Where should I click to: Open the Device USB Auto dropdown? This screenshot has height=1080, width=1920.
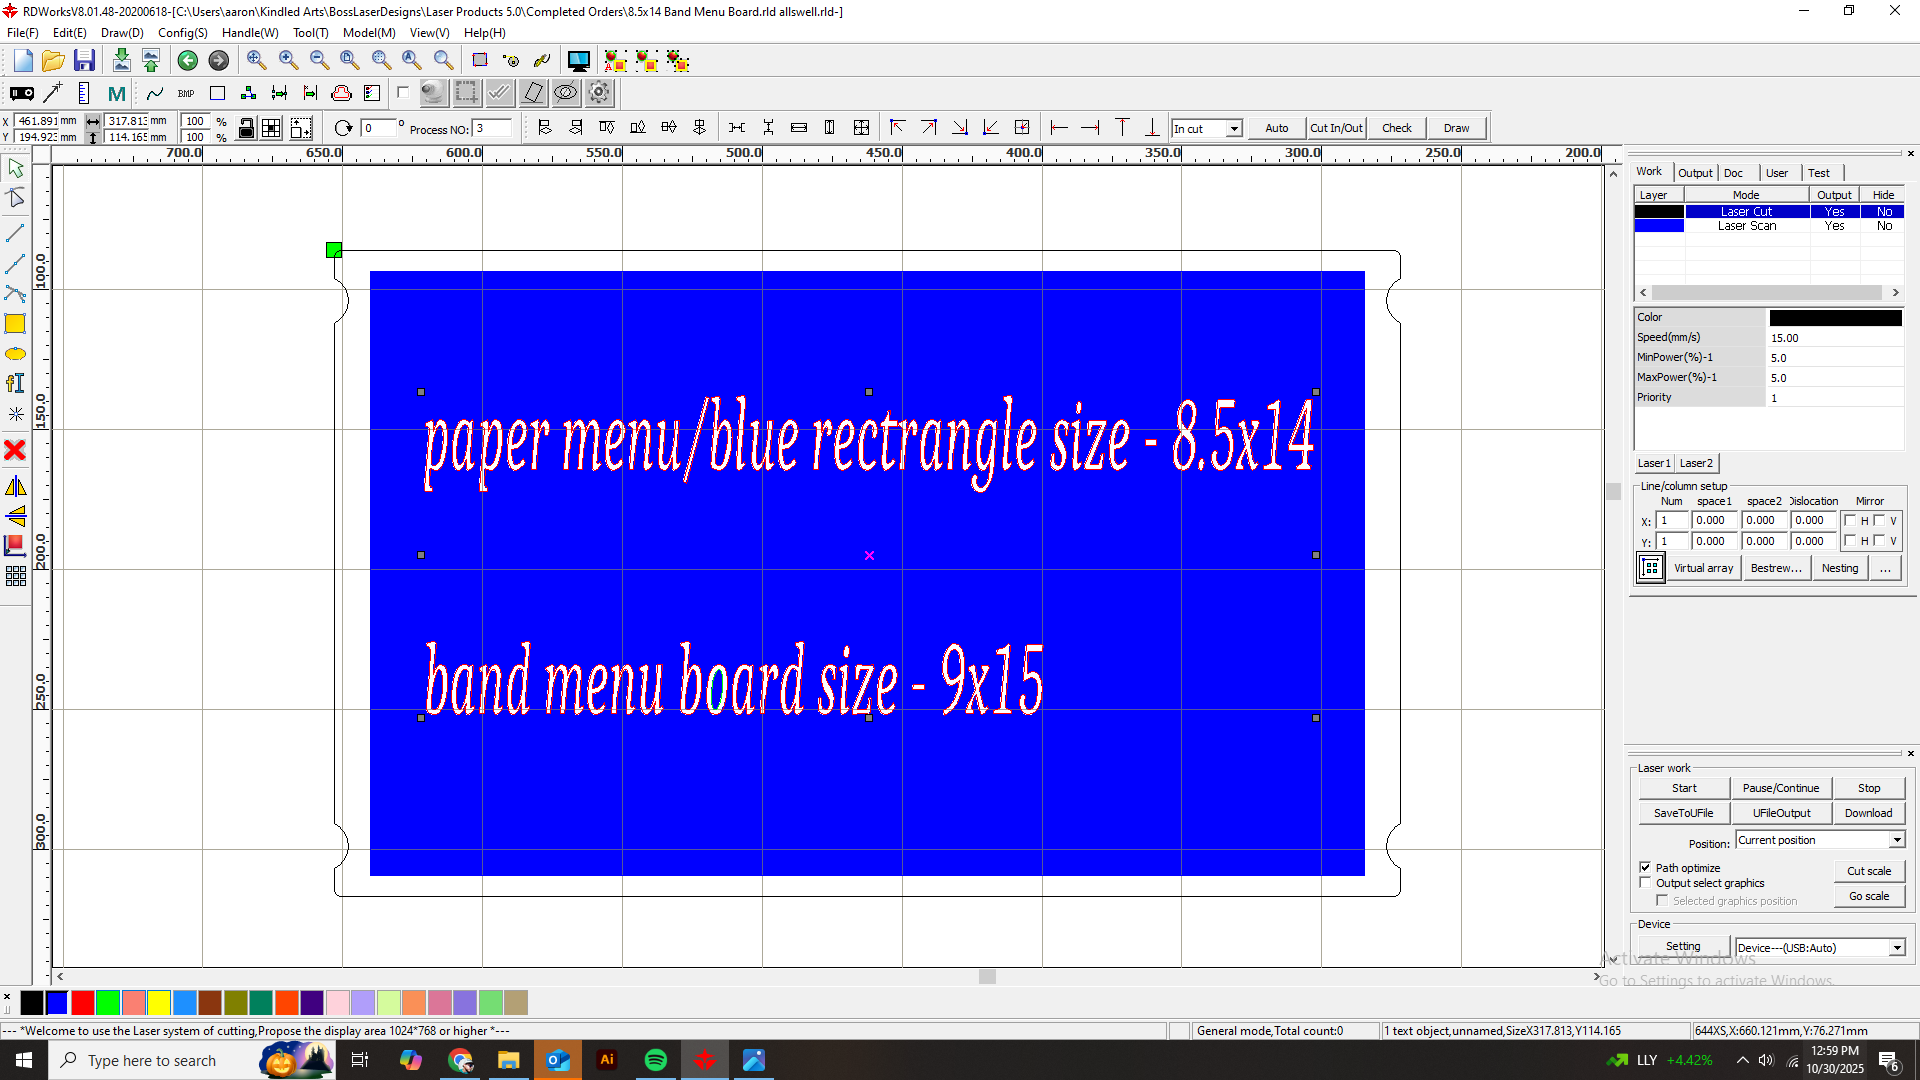click(1896, 948)
